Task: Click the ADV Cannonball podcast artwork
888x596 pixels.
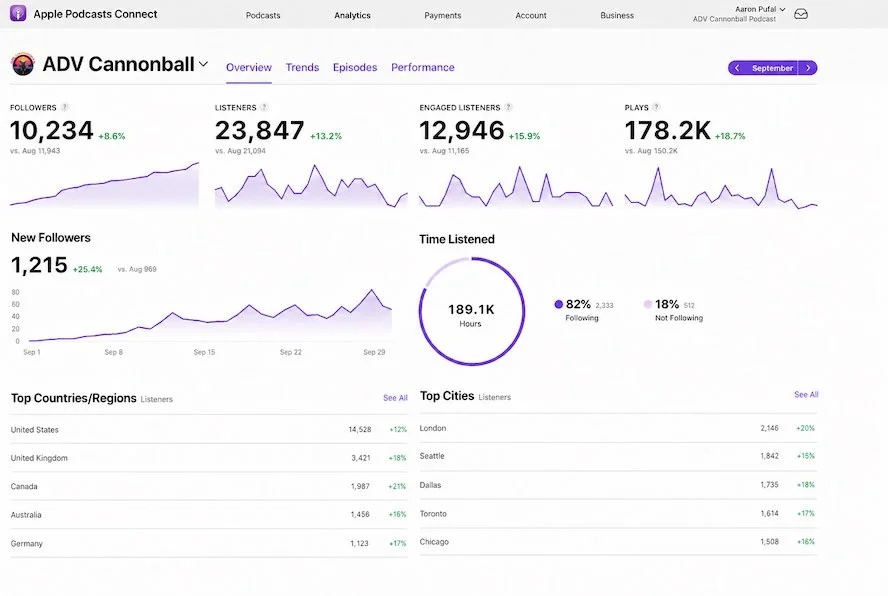Action: [23, 65]
